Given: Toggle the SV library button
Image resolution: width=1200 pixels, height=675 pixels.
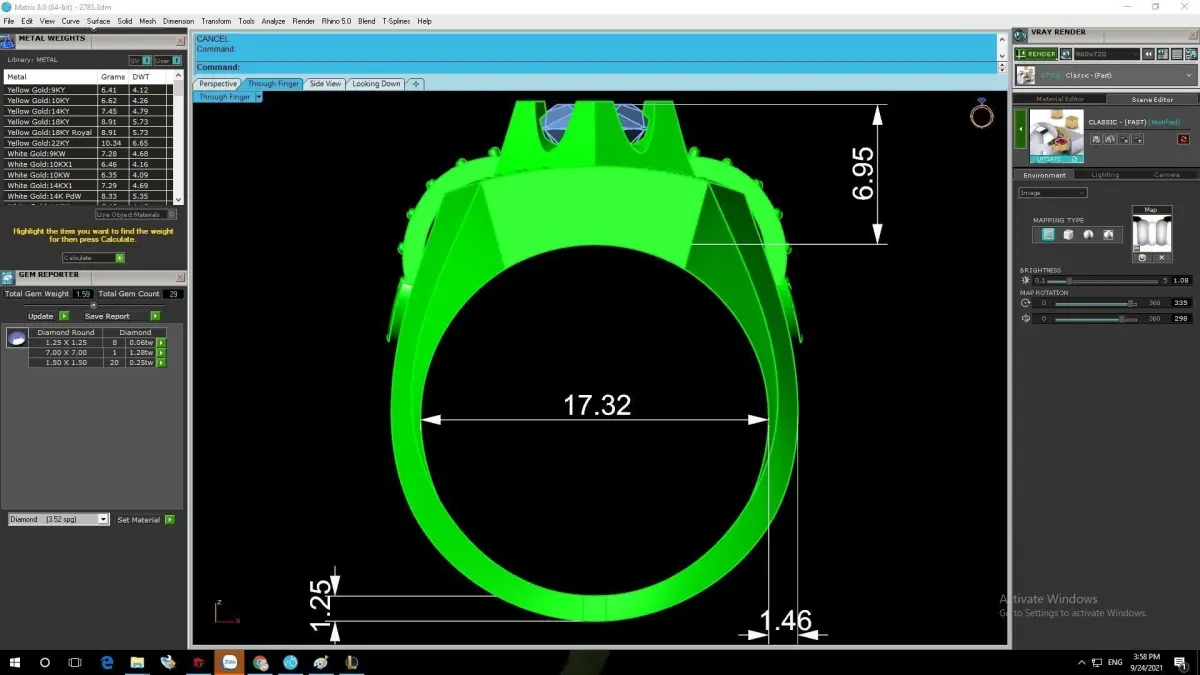Looking at the screenshot, I should [x=139, y=60].
